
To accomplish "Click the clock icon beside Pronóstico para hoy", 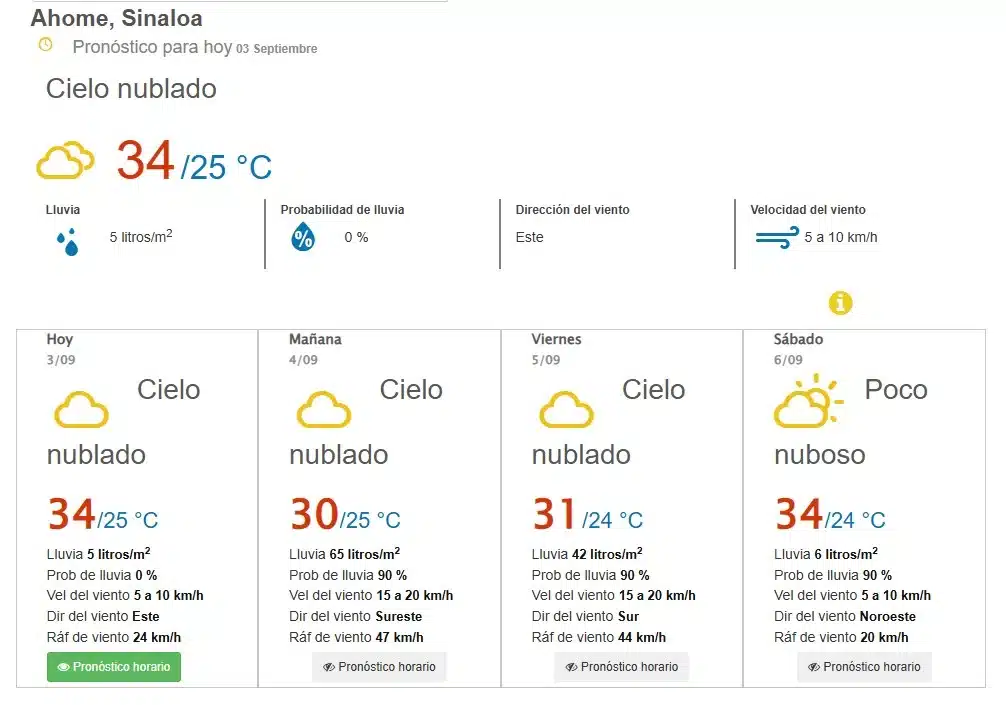I will click(x=46, y=44).
